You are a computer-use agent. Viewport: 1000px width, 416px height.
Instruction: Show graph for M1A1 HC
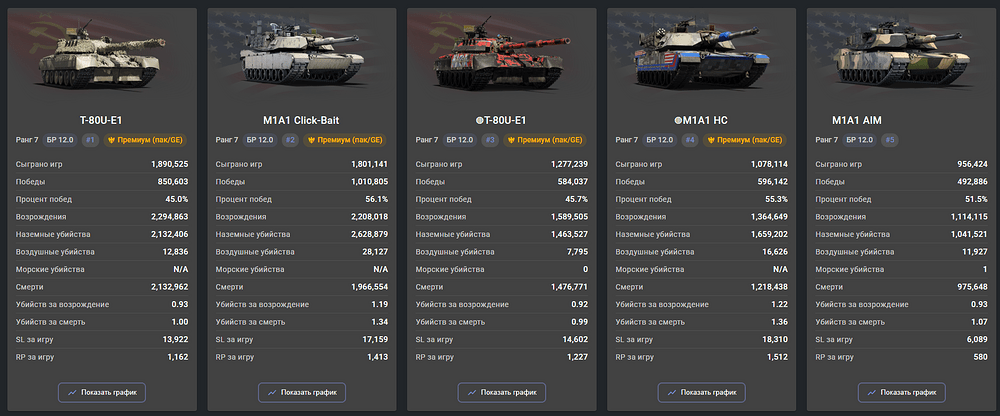click(x=701, y=392)
